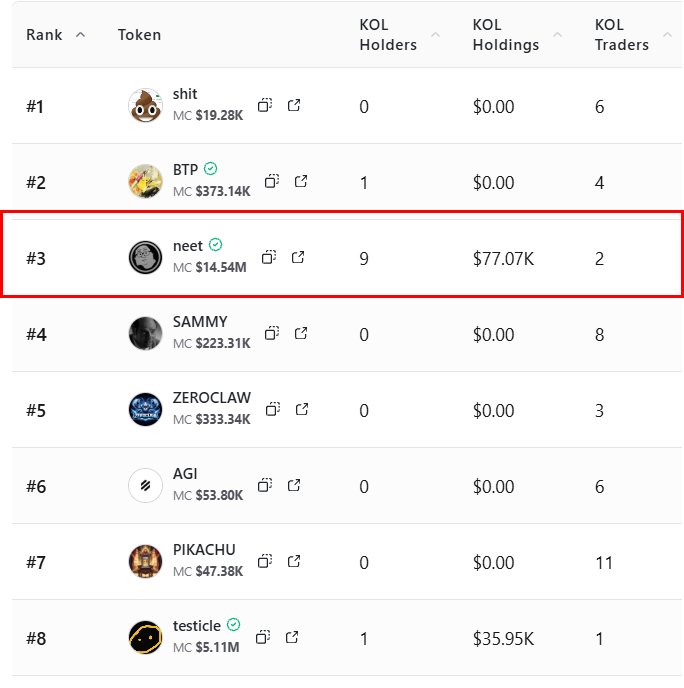
Task: Select the Token column header
Action: coord(139,35)
